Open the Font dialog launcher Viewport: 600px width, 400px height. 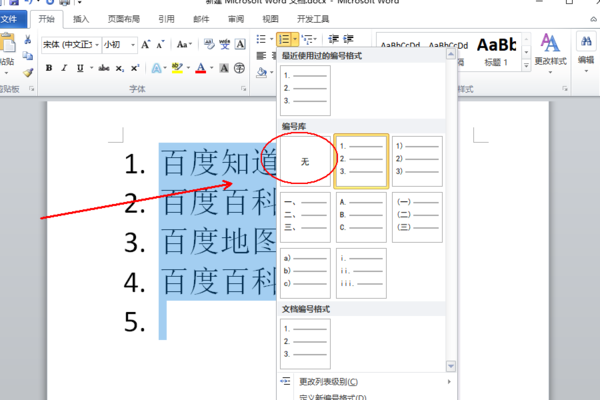[x=243, y=89]
